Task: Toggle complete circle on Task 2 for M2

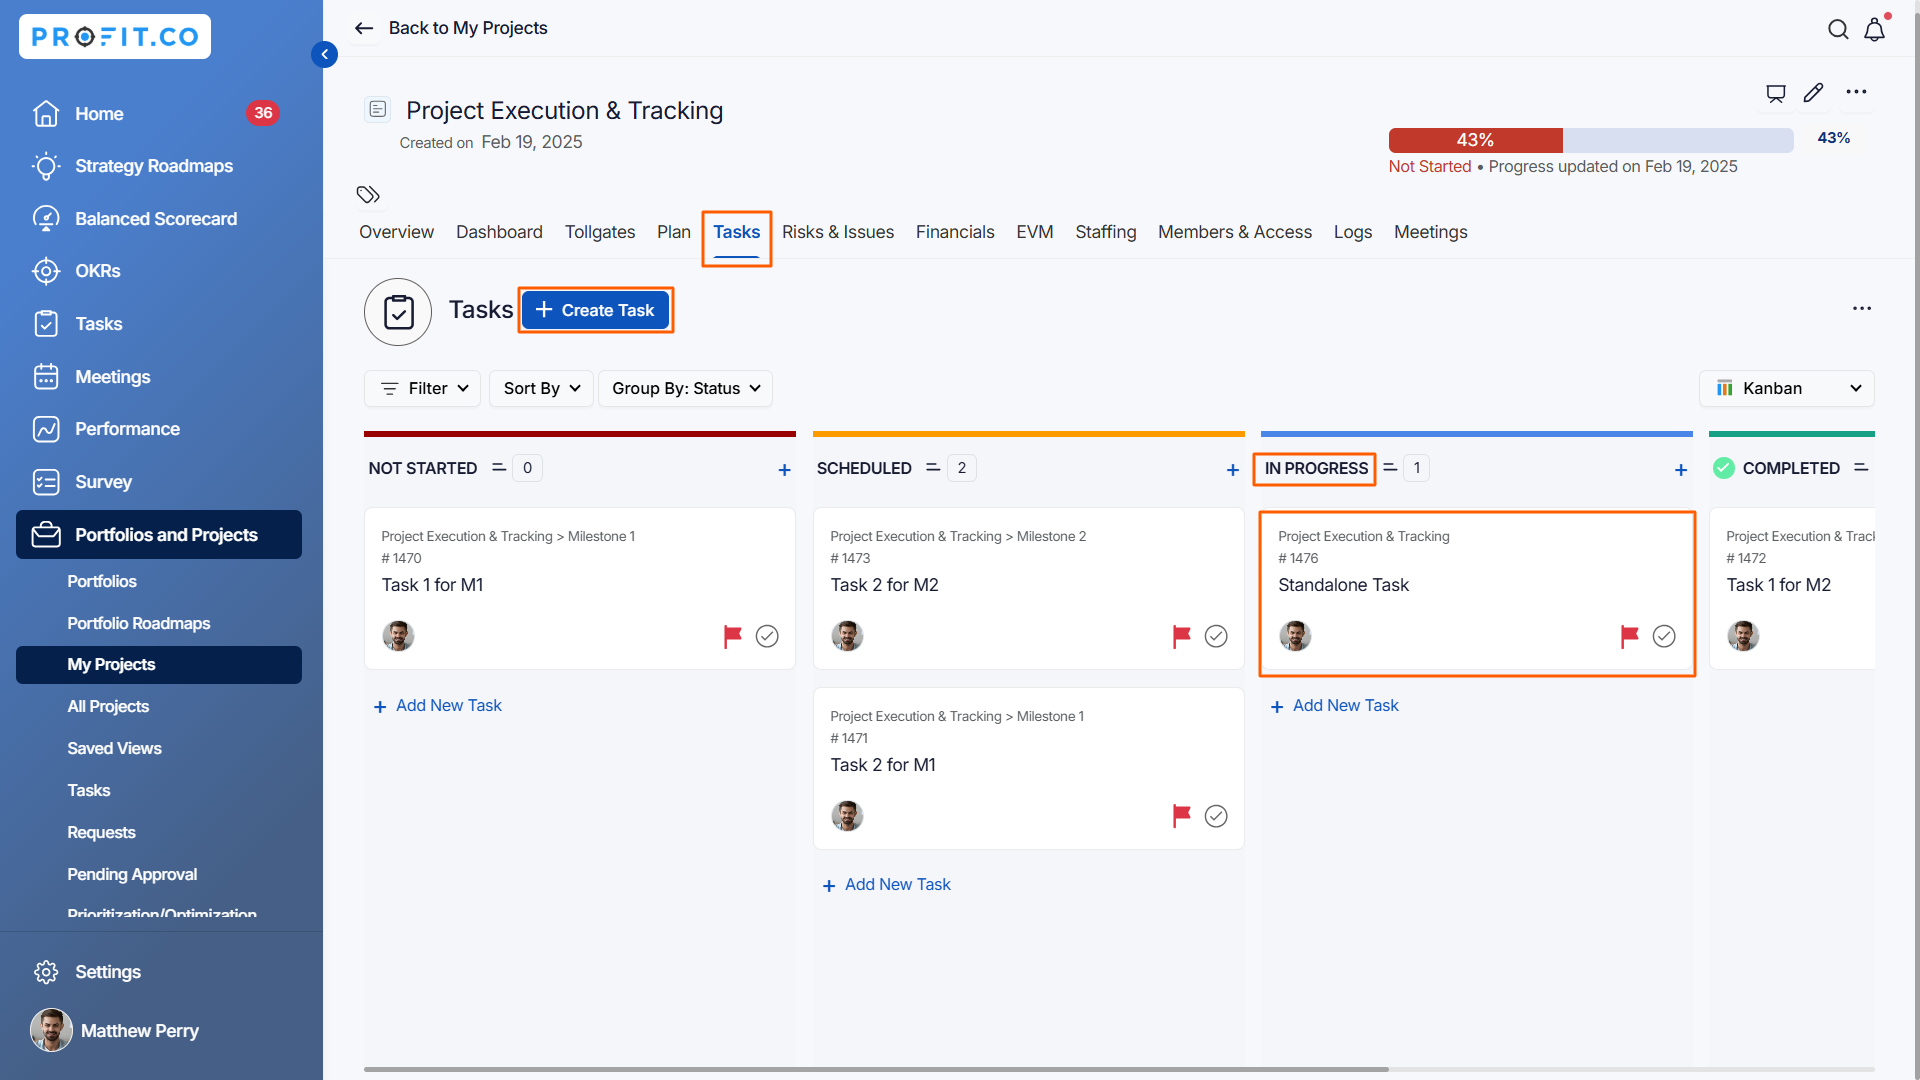Action: tap(1216, 636)
